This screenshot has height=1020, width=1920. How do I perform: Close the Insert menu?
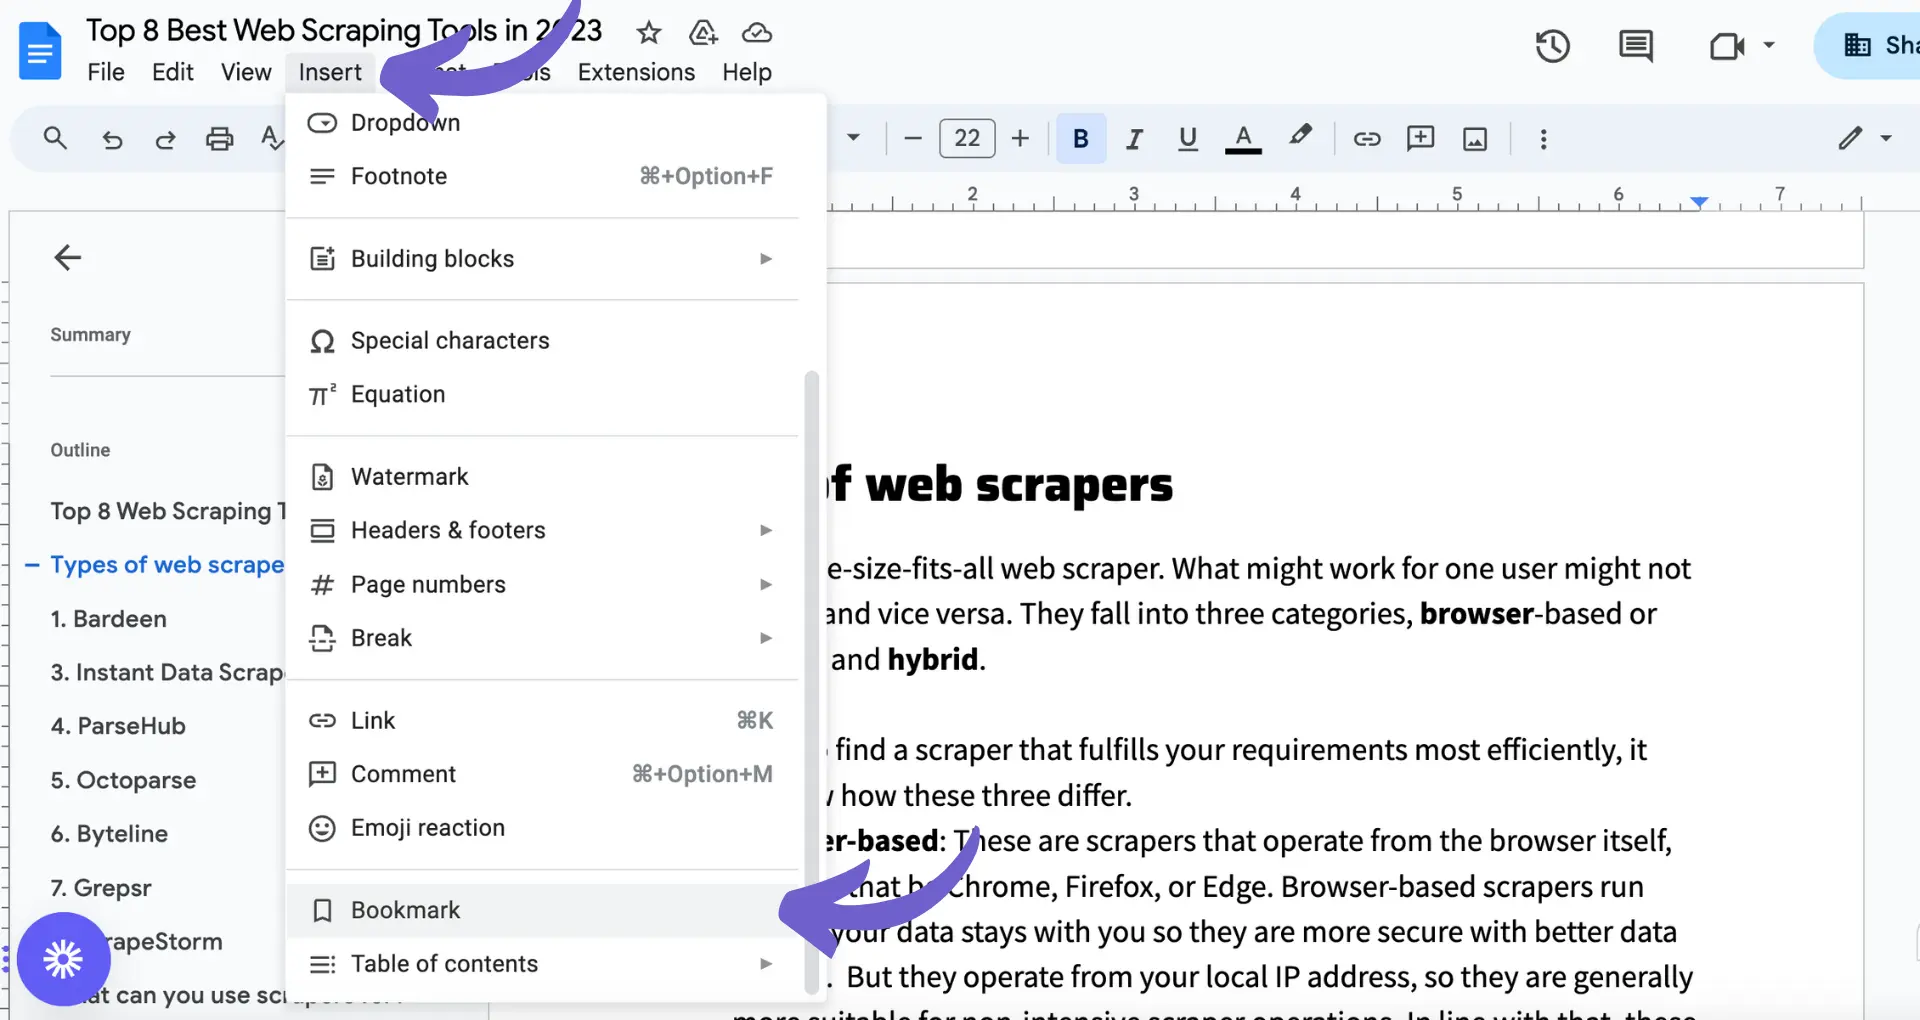click(x=330, y=72)
